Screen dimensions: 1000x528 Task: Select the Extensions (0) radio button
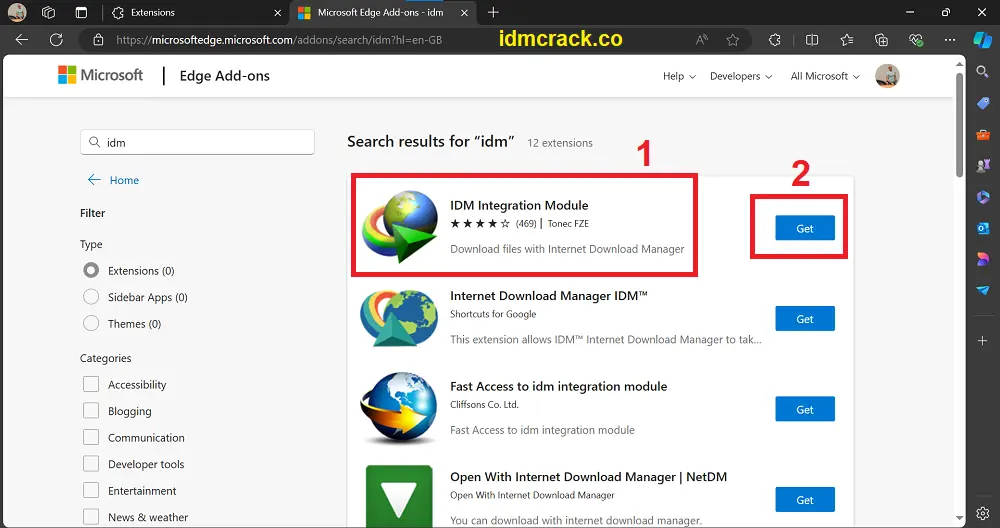[91, 270]
